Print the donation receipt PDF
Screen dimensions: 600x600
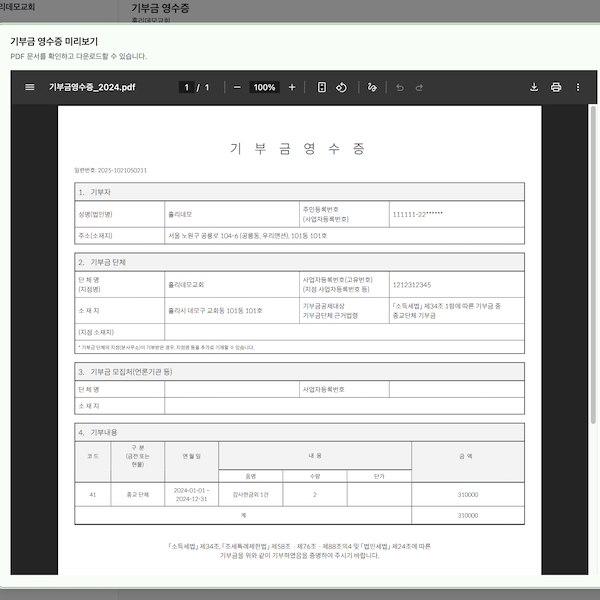[556, 87]
